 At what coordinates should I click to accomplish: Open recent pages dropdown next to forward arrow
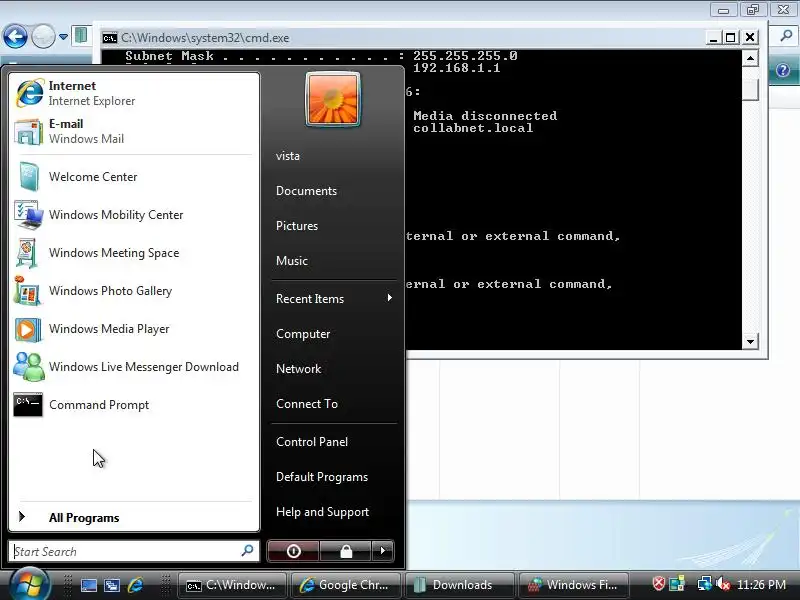[x=63, y=37]
